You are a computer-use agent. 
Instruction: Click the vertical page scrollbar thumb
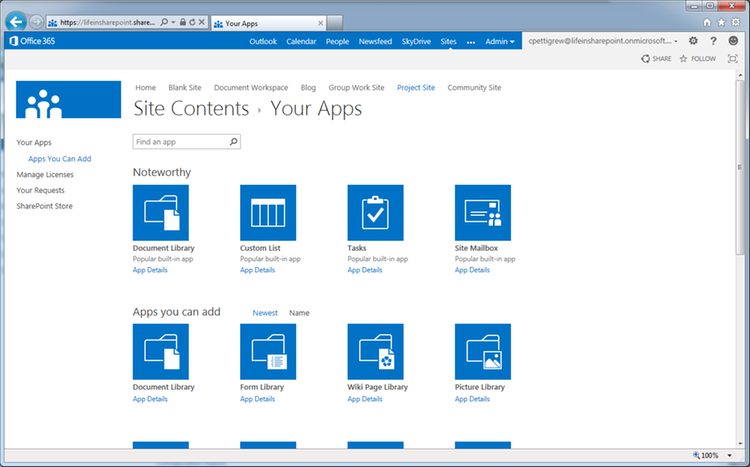coord(739,167)
